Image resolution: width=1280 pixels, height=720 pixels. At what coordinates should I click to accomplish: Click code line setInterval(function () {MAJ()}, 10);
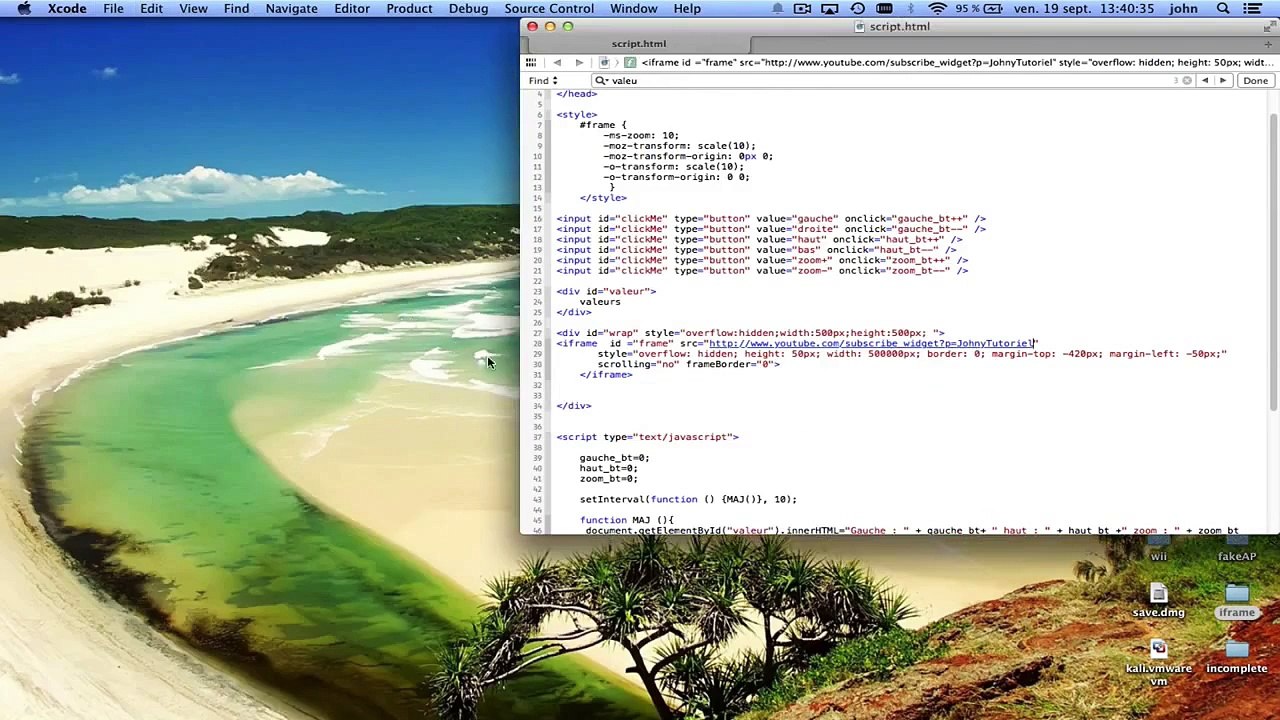688,499
